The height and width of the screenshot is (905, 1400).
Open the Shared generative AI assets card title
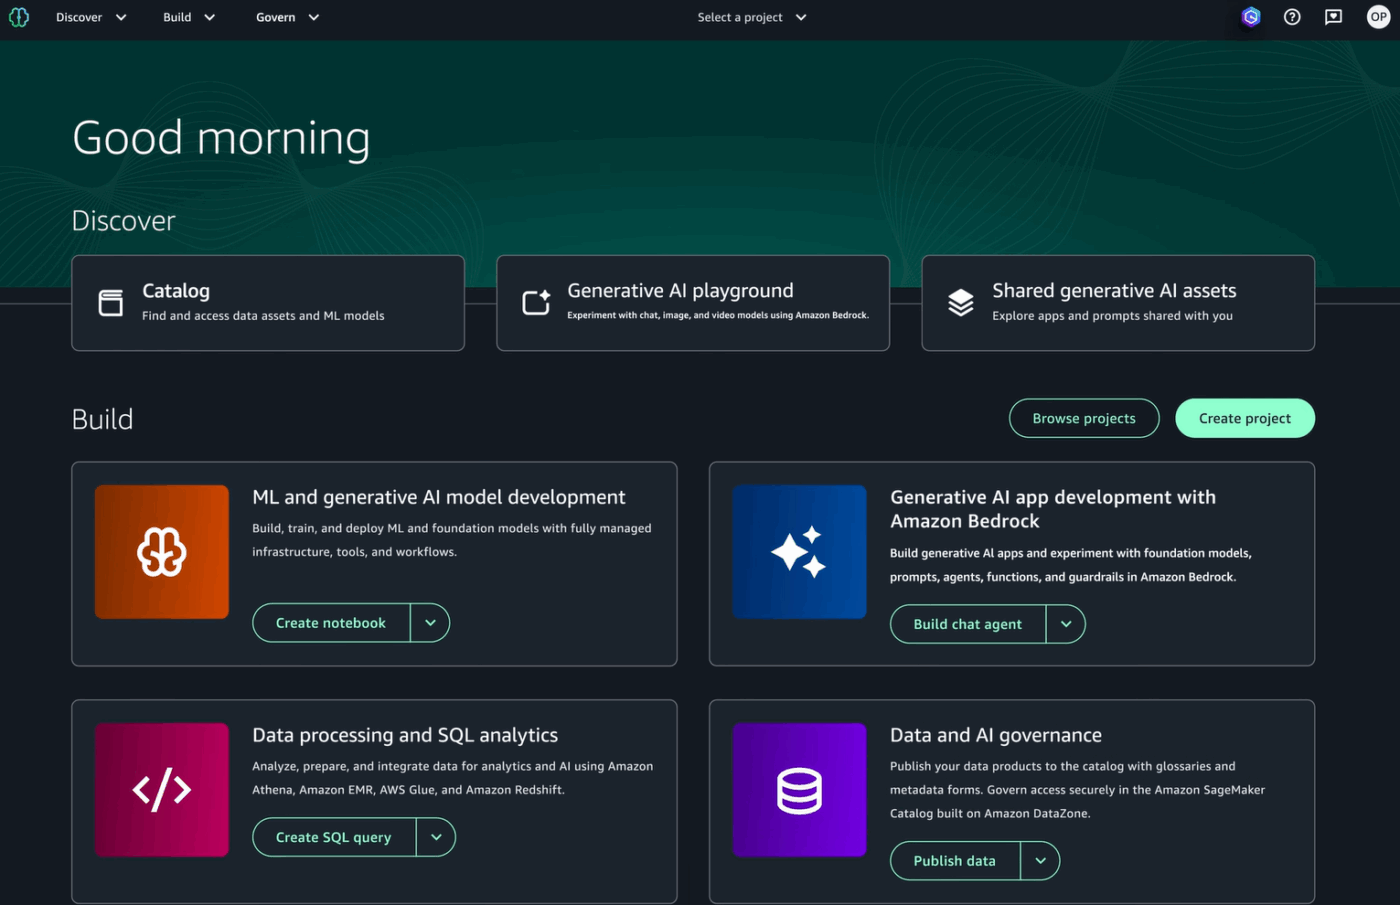pyautogui.click(x=1114, y=291)
